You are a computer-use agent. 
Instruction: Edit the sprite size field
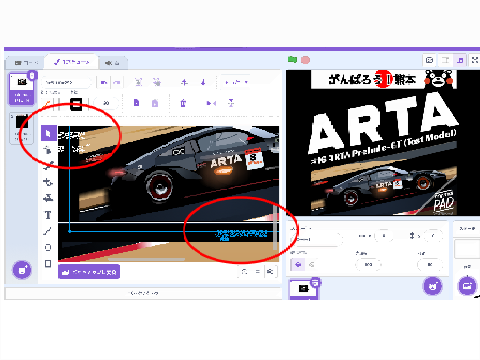point(368,265)
